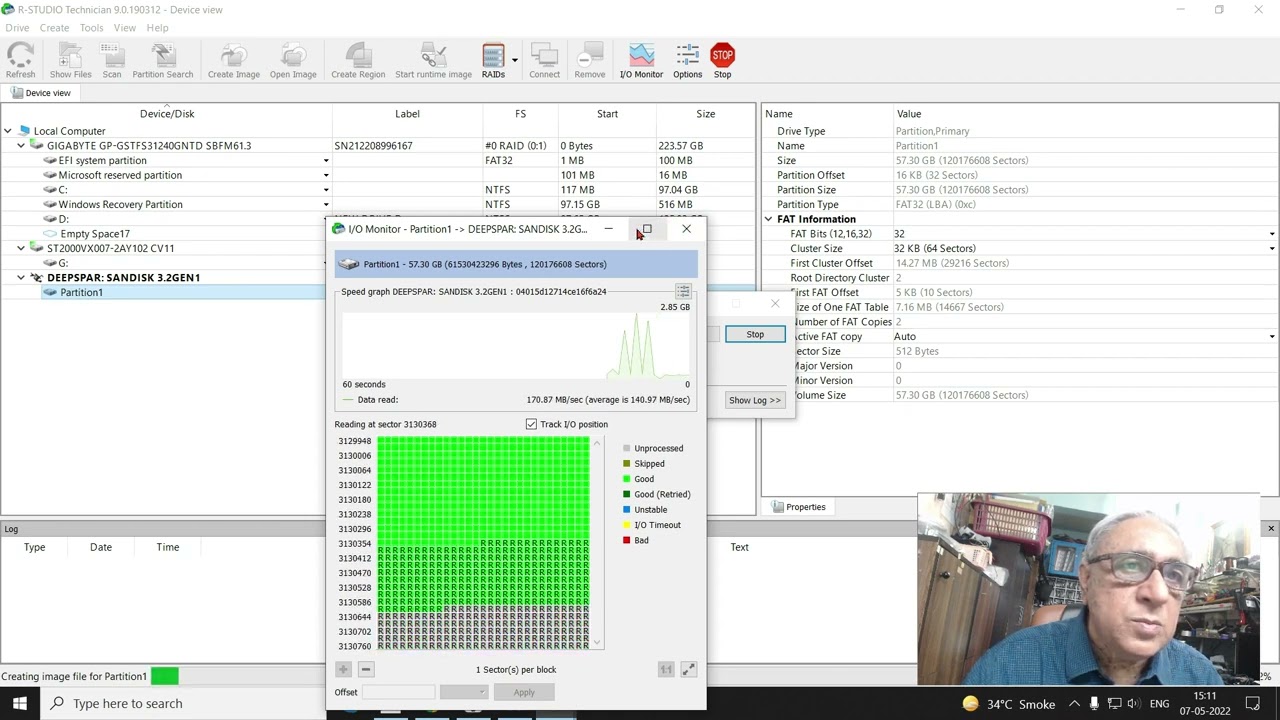Select the Properties tab
This screenshot has width=1280, height=720.
coord(798,507)
